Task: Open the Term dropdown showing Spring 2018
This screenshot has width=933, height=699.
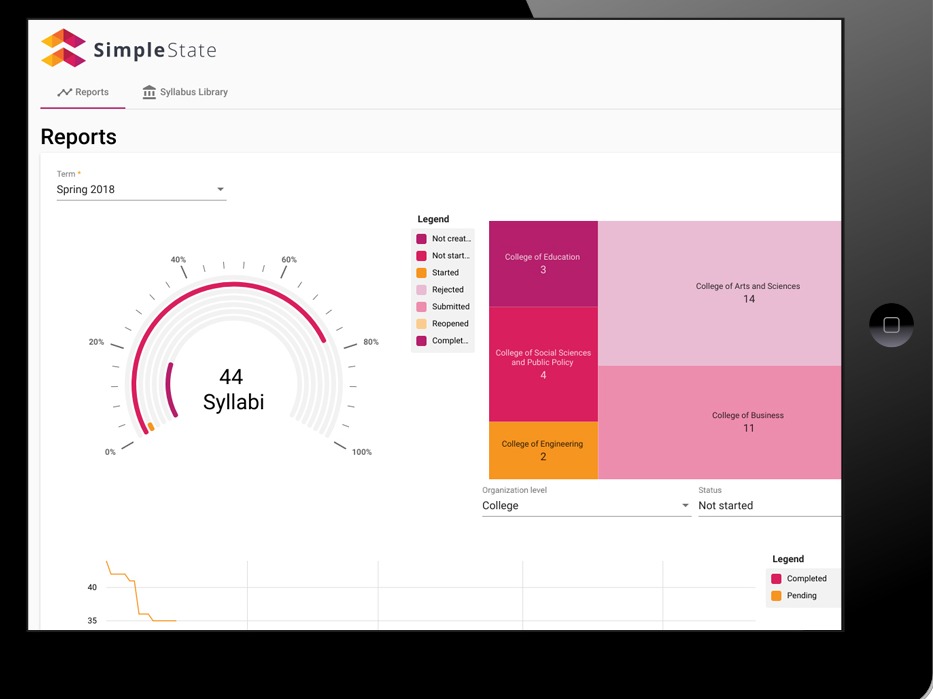Action: [141, 189]
